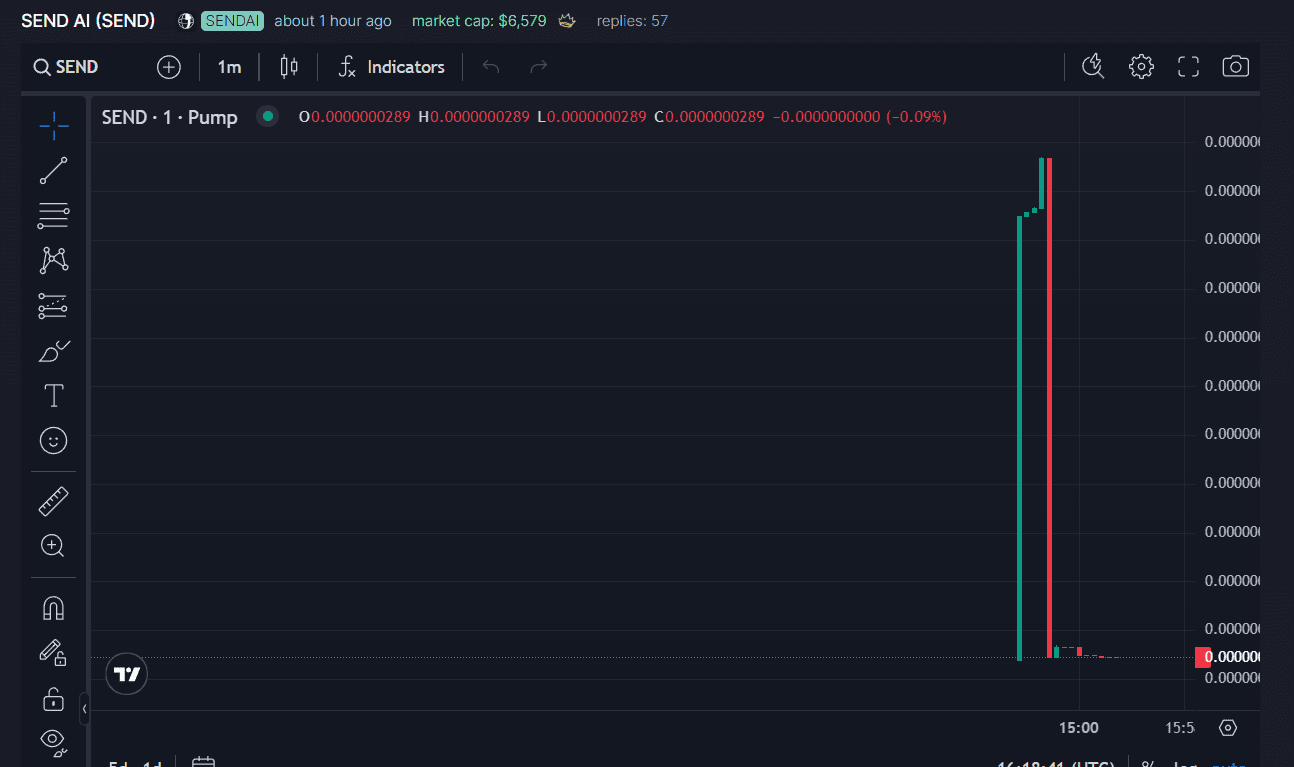This screenshot has width=1294, height=767.
Task: Select the crosshair cursor tool
Action: click(x=54, y=124)
